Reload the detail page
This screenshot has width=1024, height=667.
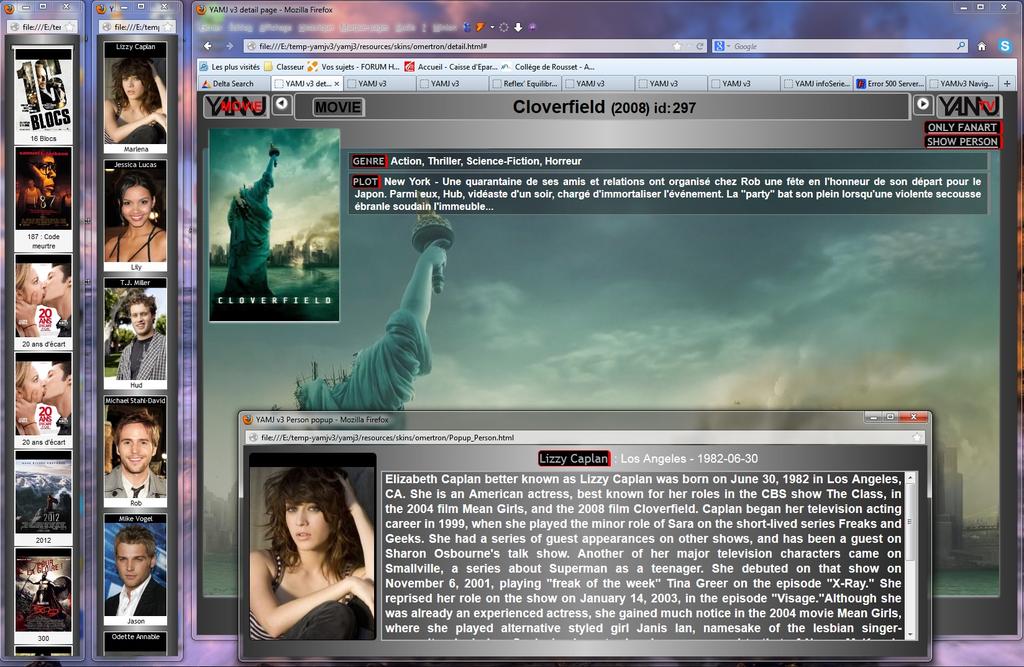point(699,46)
